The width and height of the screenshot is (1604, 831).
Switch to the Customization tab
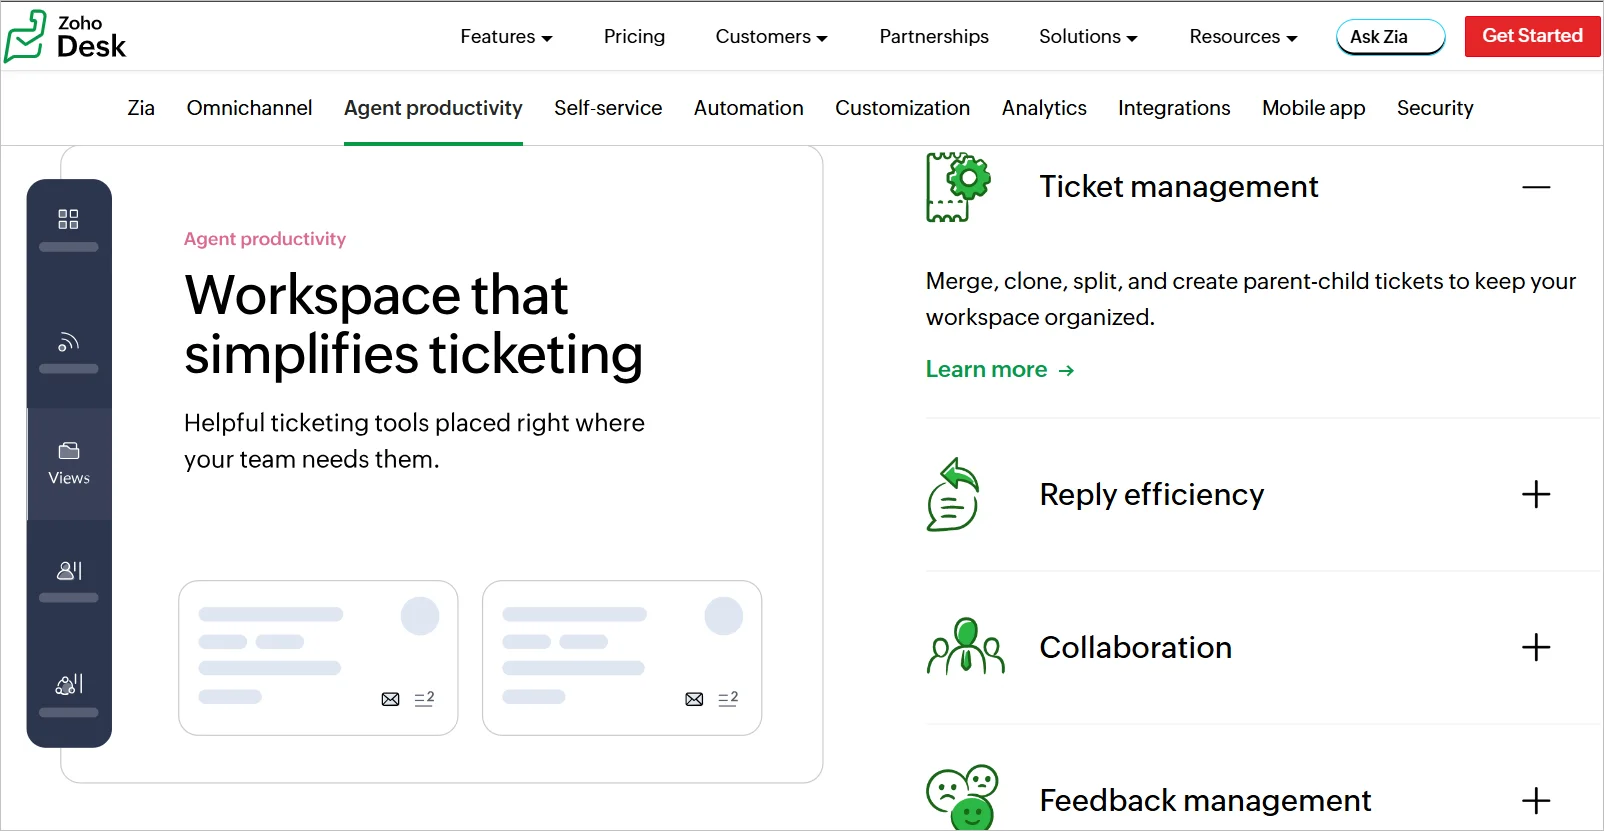point(902,108)
